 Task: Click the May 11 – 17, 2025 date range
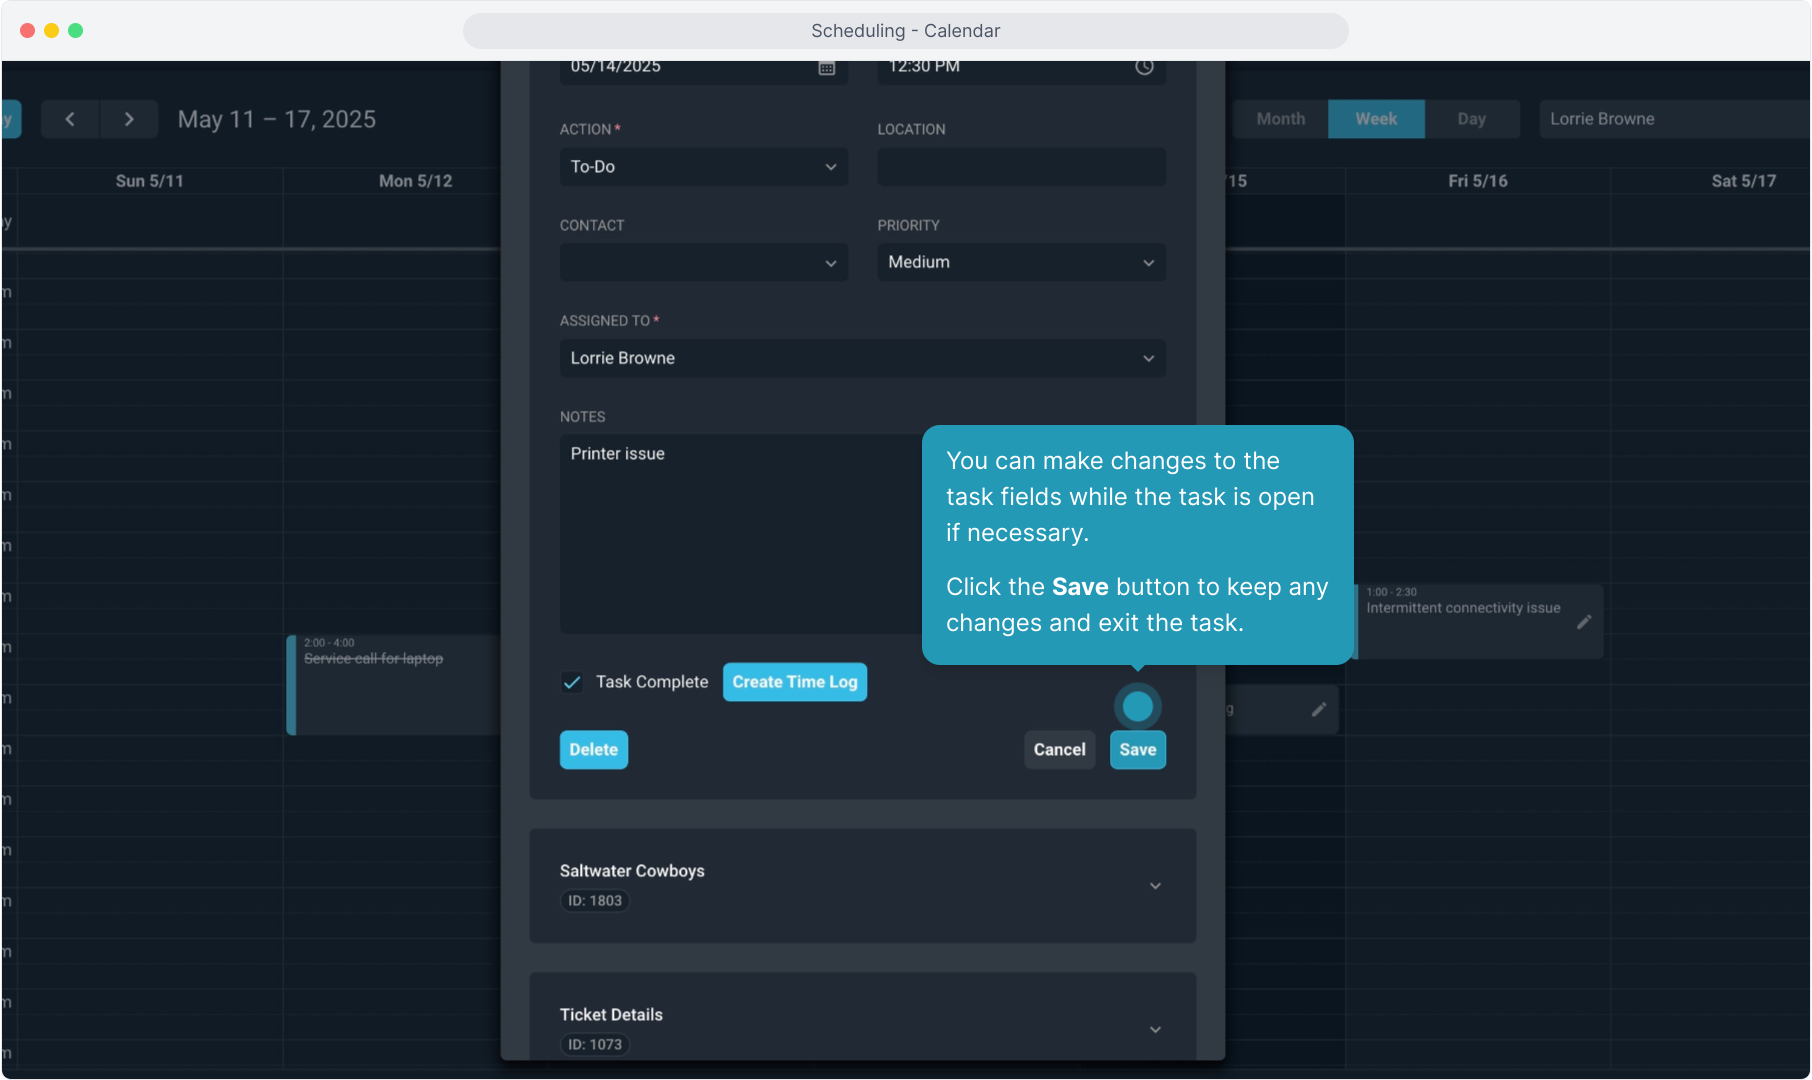tap(277, 119)
